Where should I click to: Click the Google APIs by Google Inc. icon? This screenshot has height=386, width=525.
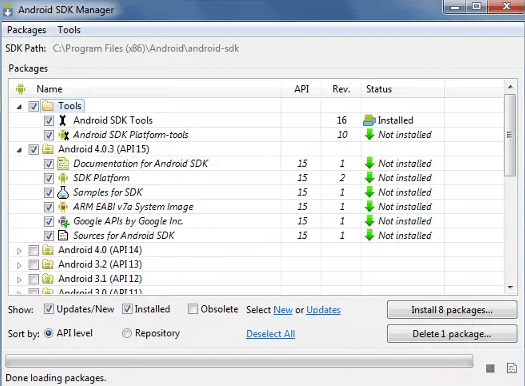point(64,221)
